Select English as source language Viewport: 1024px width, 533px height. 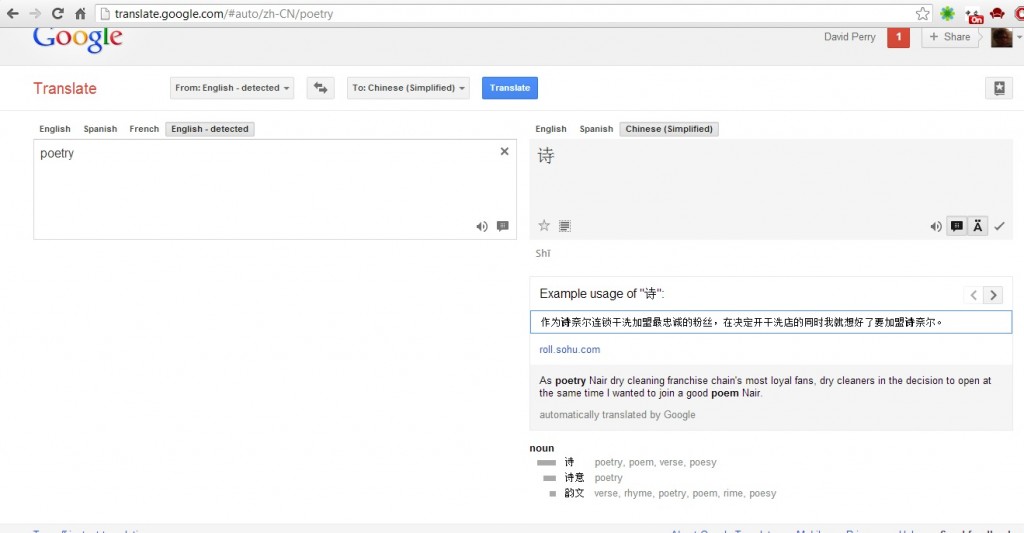[x=55, y=129]
